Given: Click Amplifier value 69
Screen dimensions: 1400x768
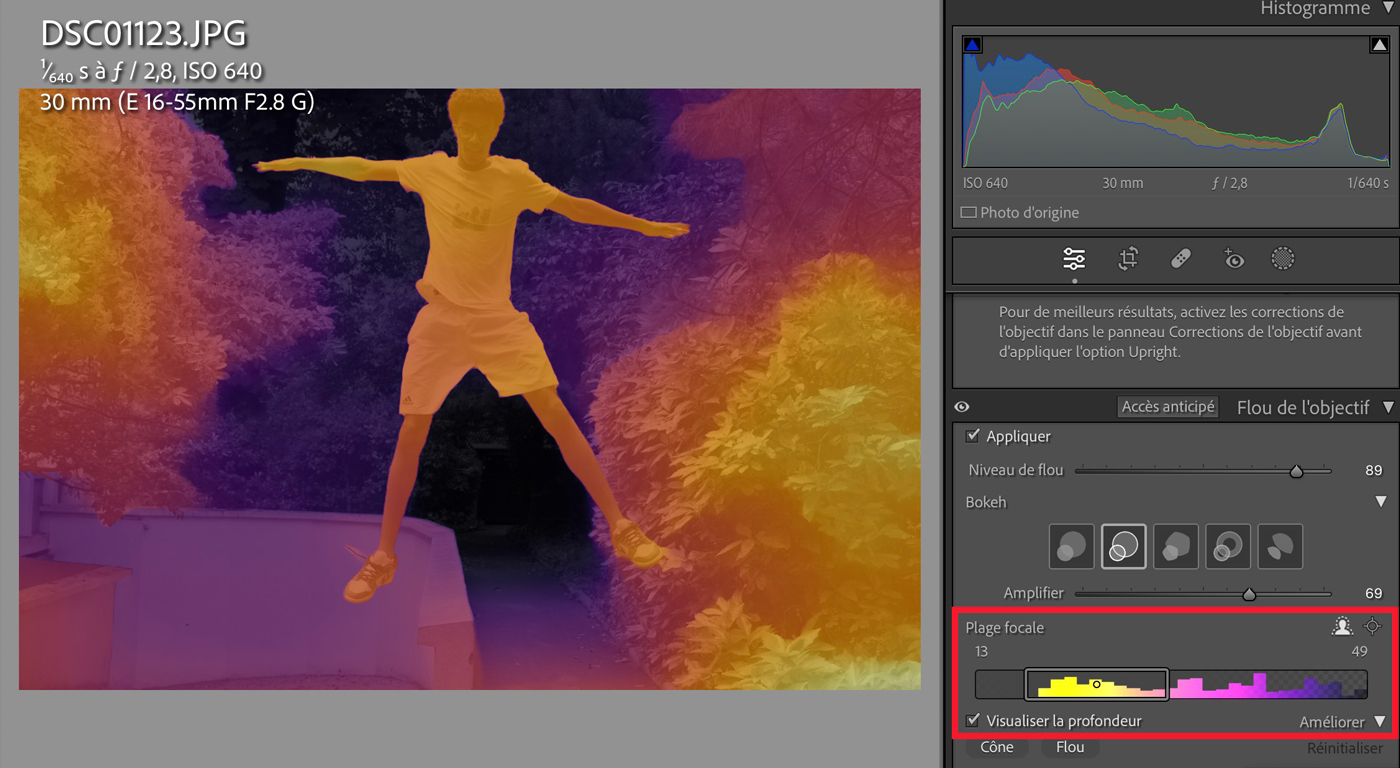Looking at the screenshot, I should pyautogui.click(x=1373, y=593).
